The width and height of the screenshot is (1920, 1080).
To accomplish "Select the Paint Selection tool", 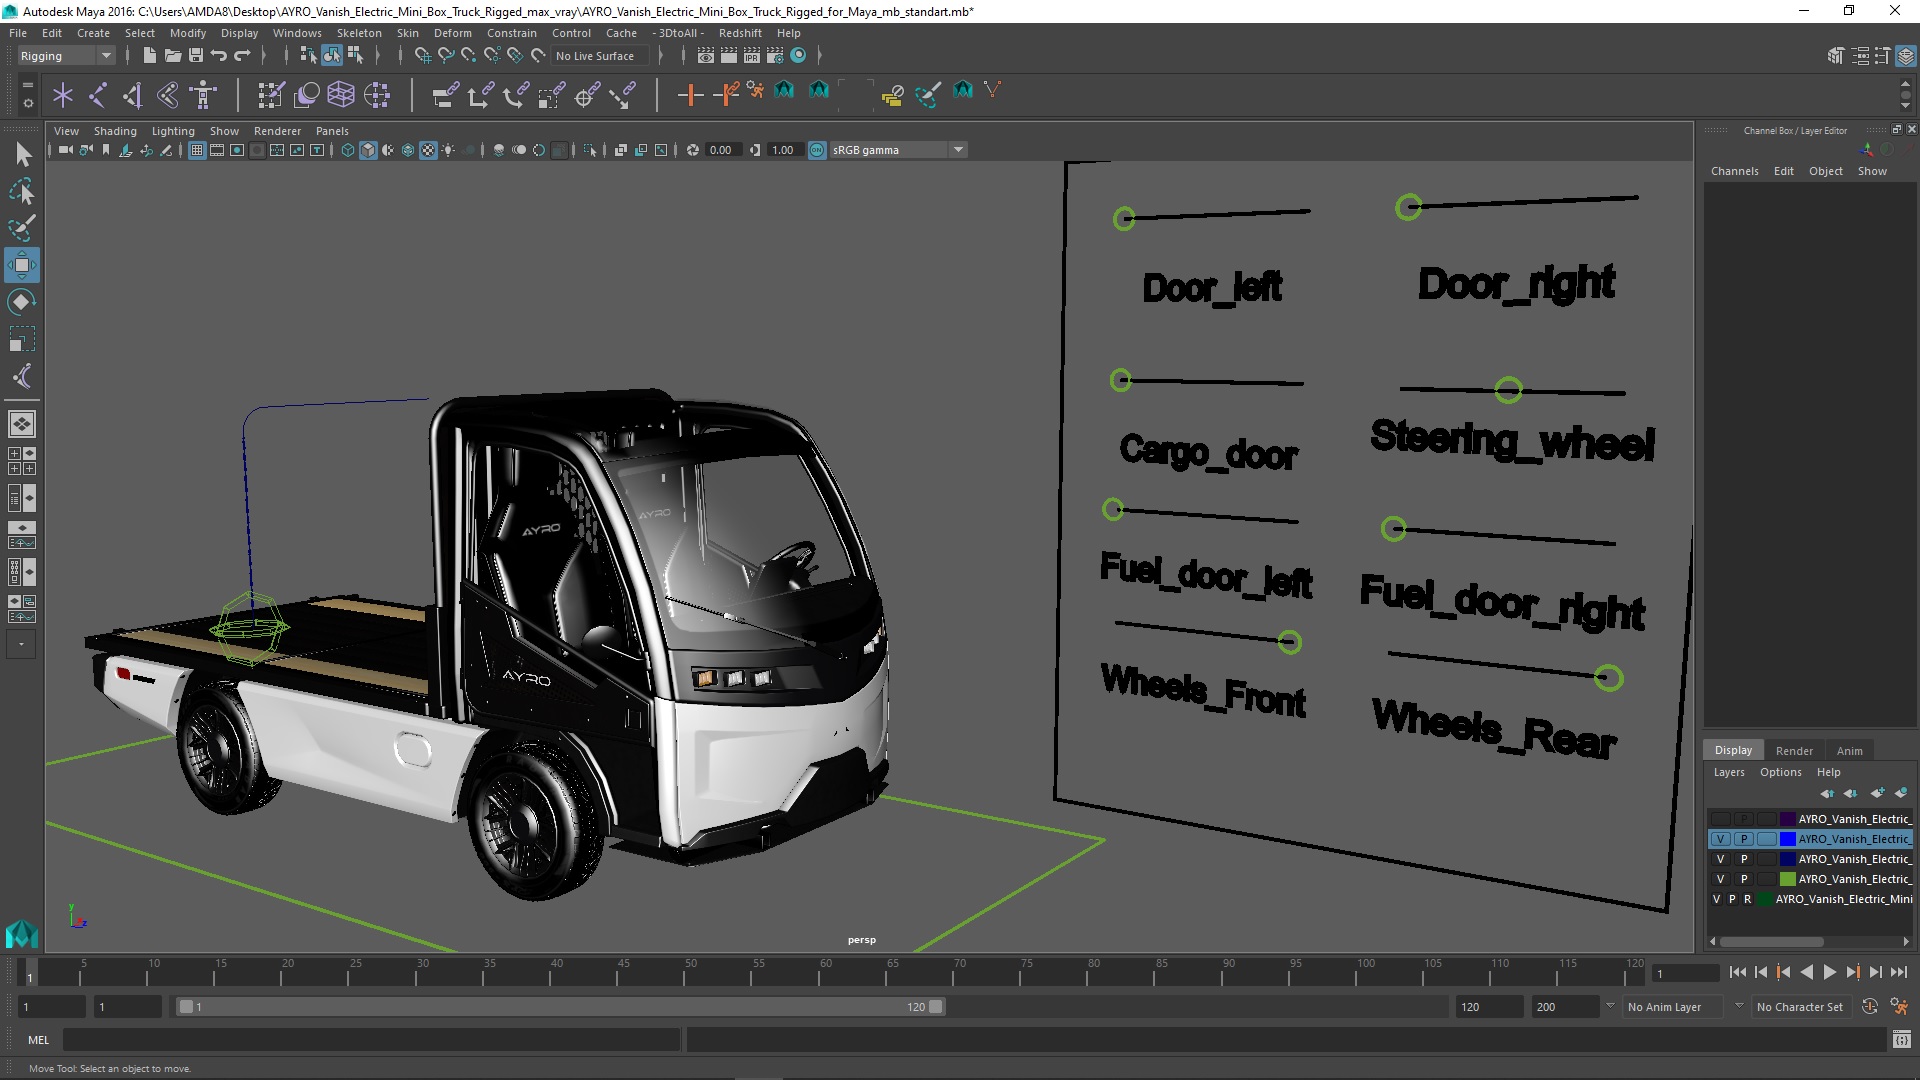I will pos(21,228).
